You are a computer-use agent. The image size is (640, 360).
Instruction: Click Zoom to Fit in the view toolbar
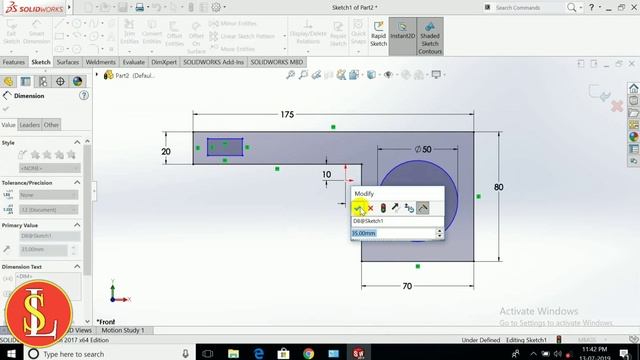pyautogui.click(x=290, y=75)
